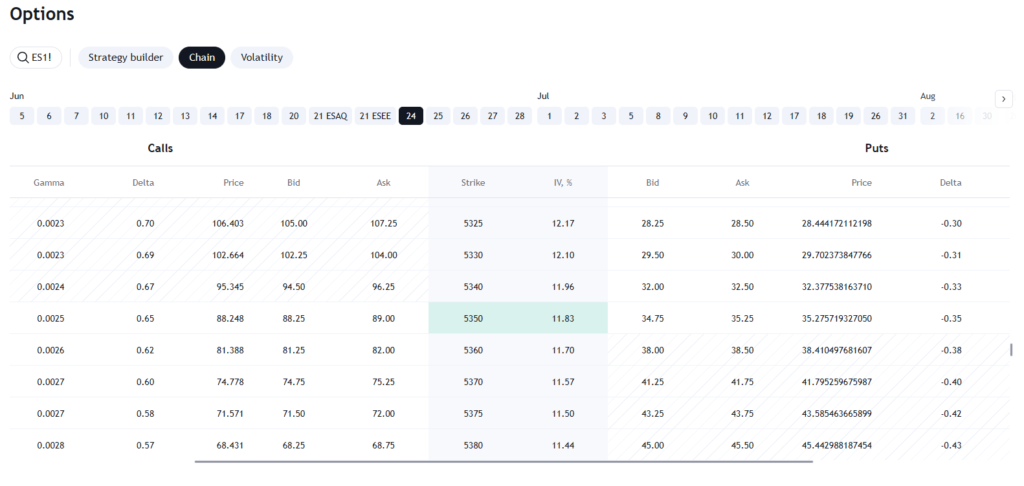This screenshot has width=1024, height=486.
Task: Click IV value 11.83
Action: (x=563, y=318)
